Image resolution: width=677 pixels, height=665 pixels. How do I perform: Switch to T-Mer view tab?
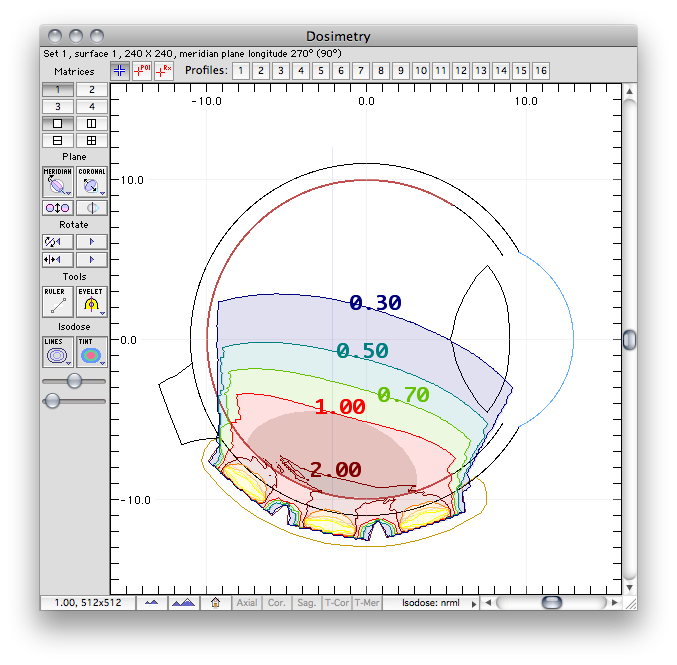click(x=367, y=603)
